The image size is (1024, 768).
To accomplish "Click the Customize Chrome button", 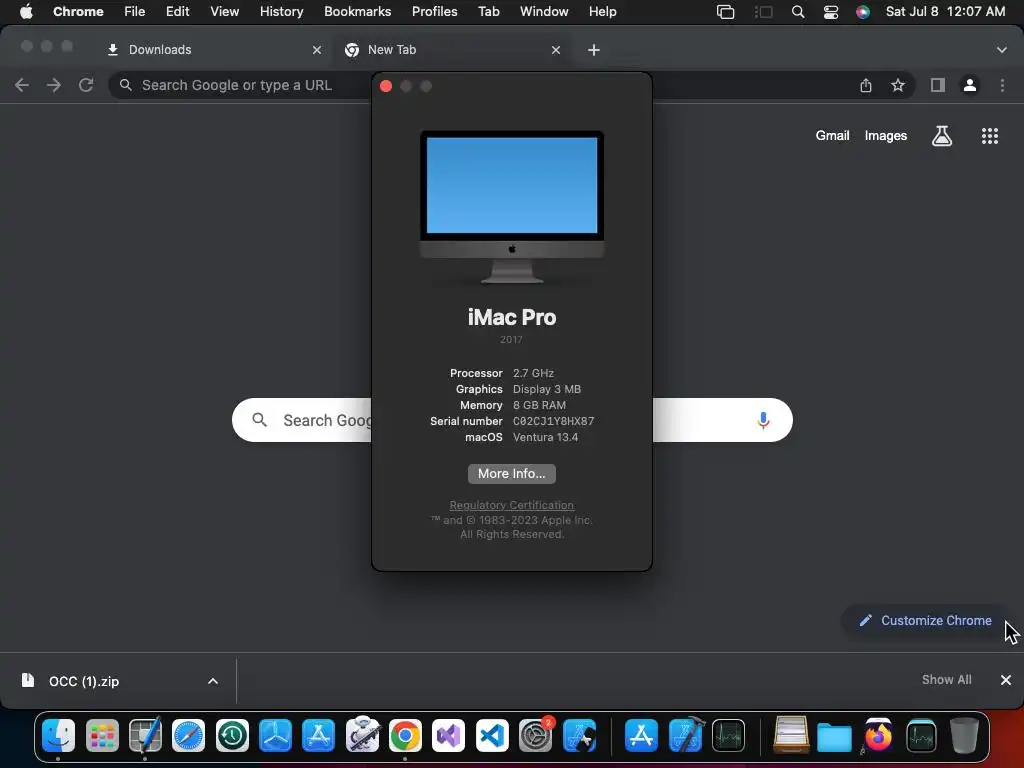I will (925, 620).
